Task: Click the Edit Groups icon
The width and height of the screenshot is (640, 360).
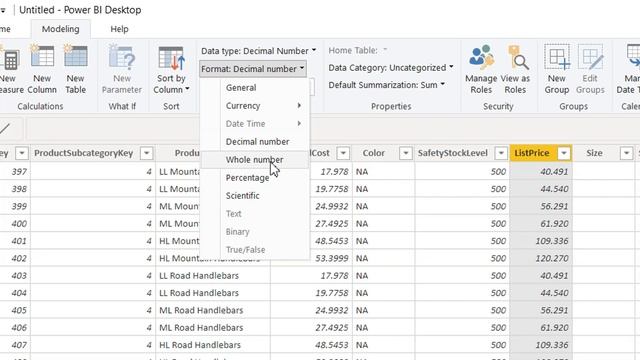Action: click(x=590, y=57)
